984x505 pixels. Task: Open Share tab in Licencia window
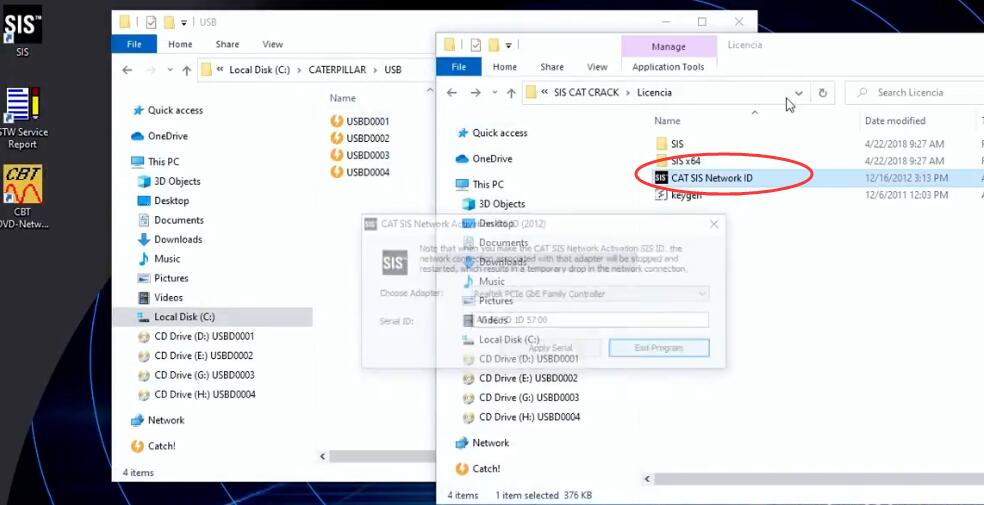click(552, 67)
